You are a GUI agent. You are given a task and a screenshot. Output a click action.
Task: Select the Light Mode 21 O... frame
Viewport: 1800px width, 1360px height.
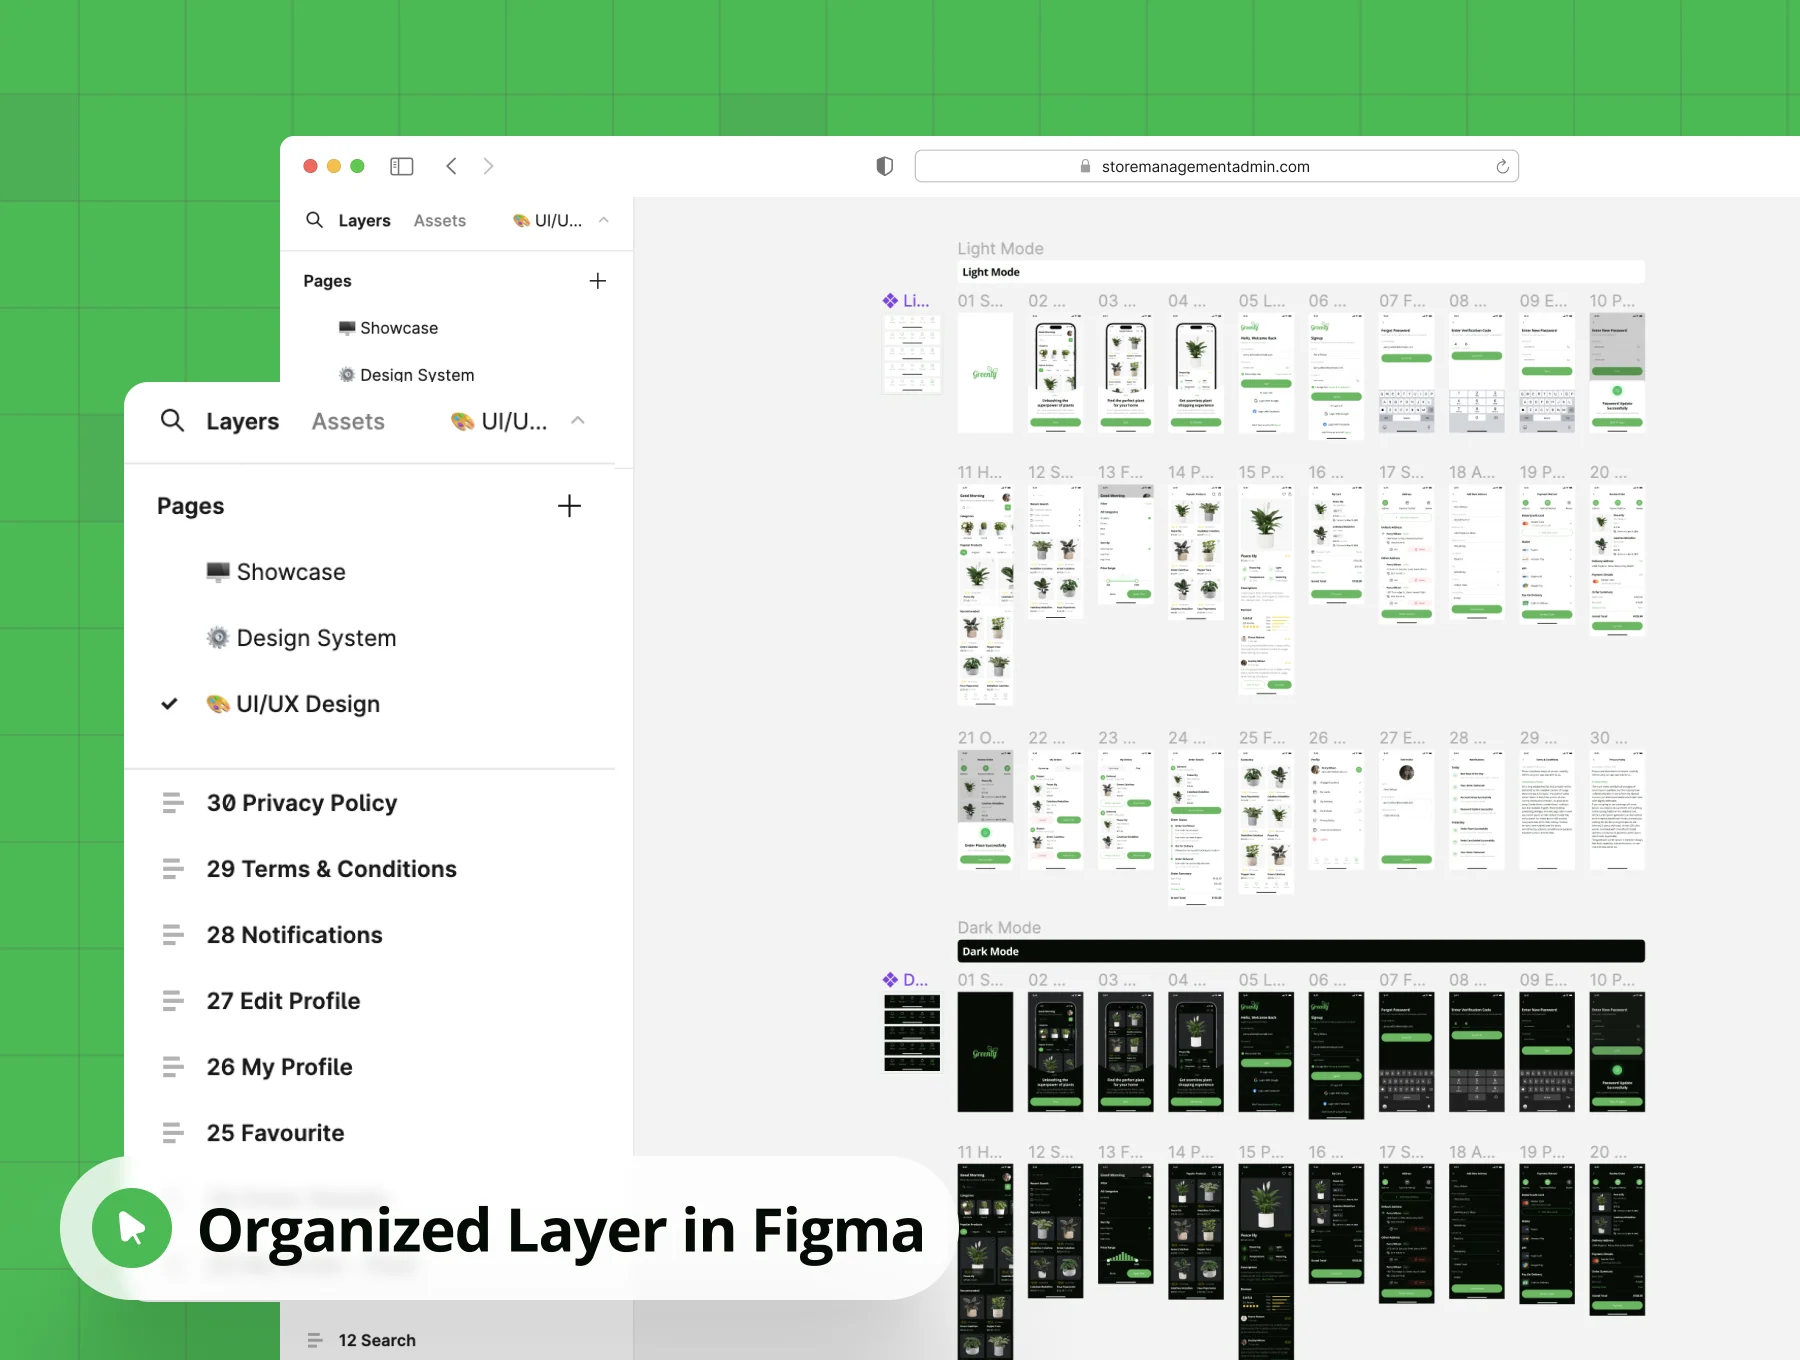click(985, 811)
